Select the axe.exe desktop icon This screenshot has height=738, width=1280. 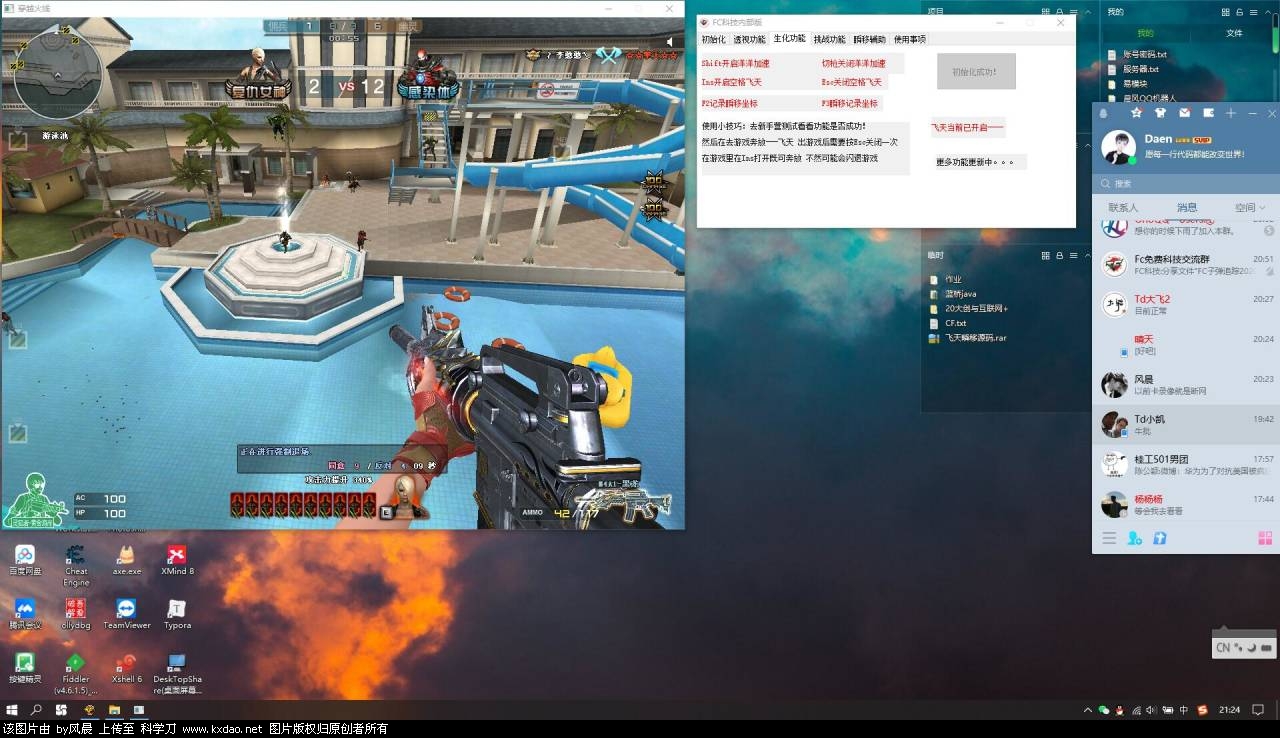126,560
